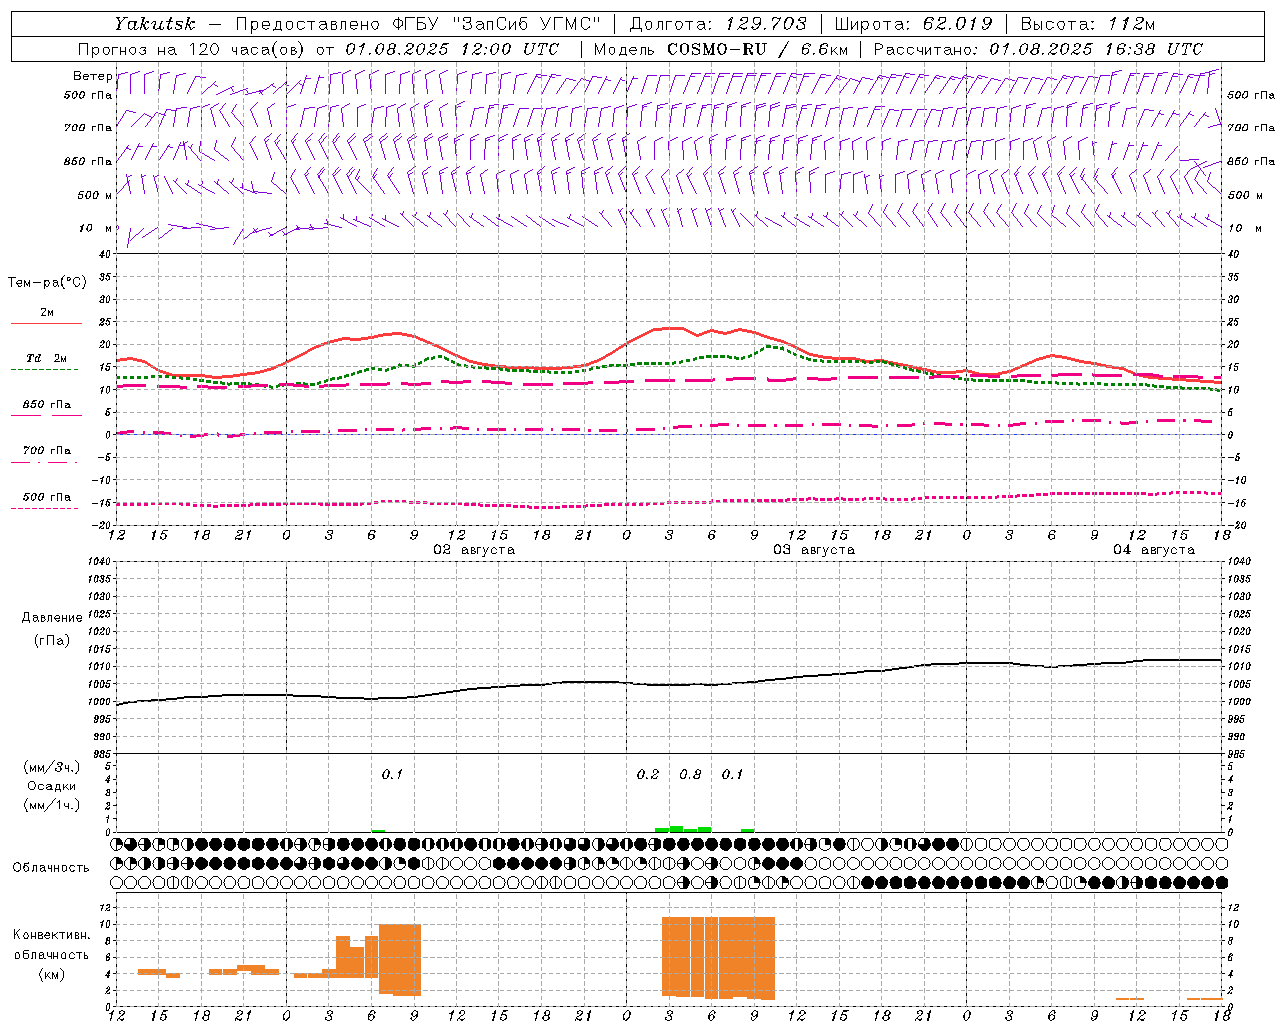This screenshot has width=1280, height=1024.
Task: Click the red solid line sample under 2м legend
Action: [x=46, y=323]
